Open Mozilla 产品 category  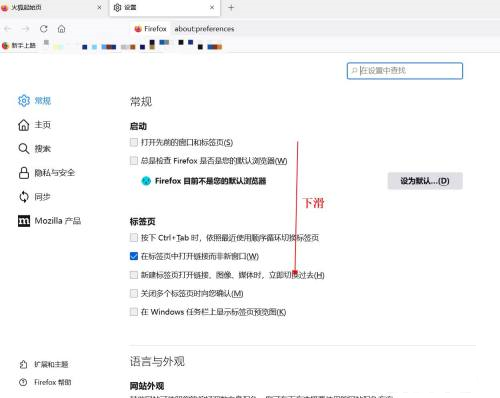pos(49,221)
